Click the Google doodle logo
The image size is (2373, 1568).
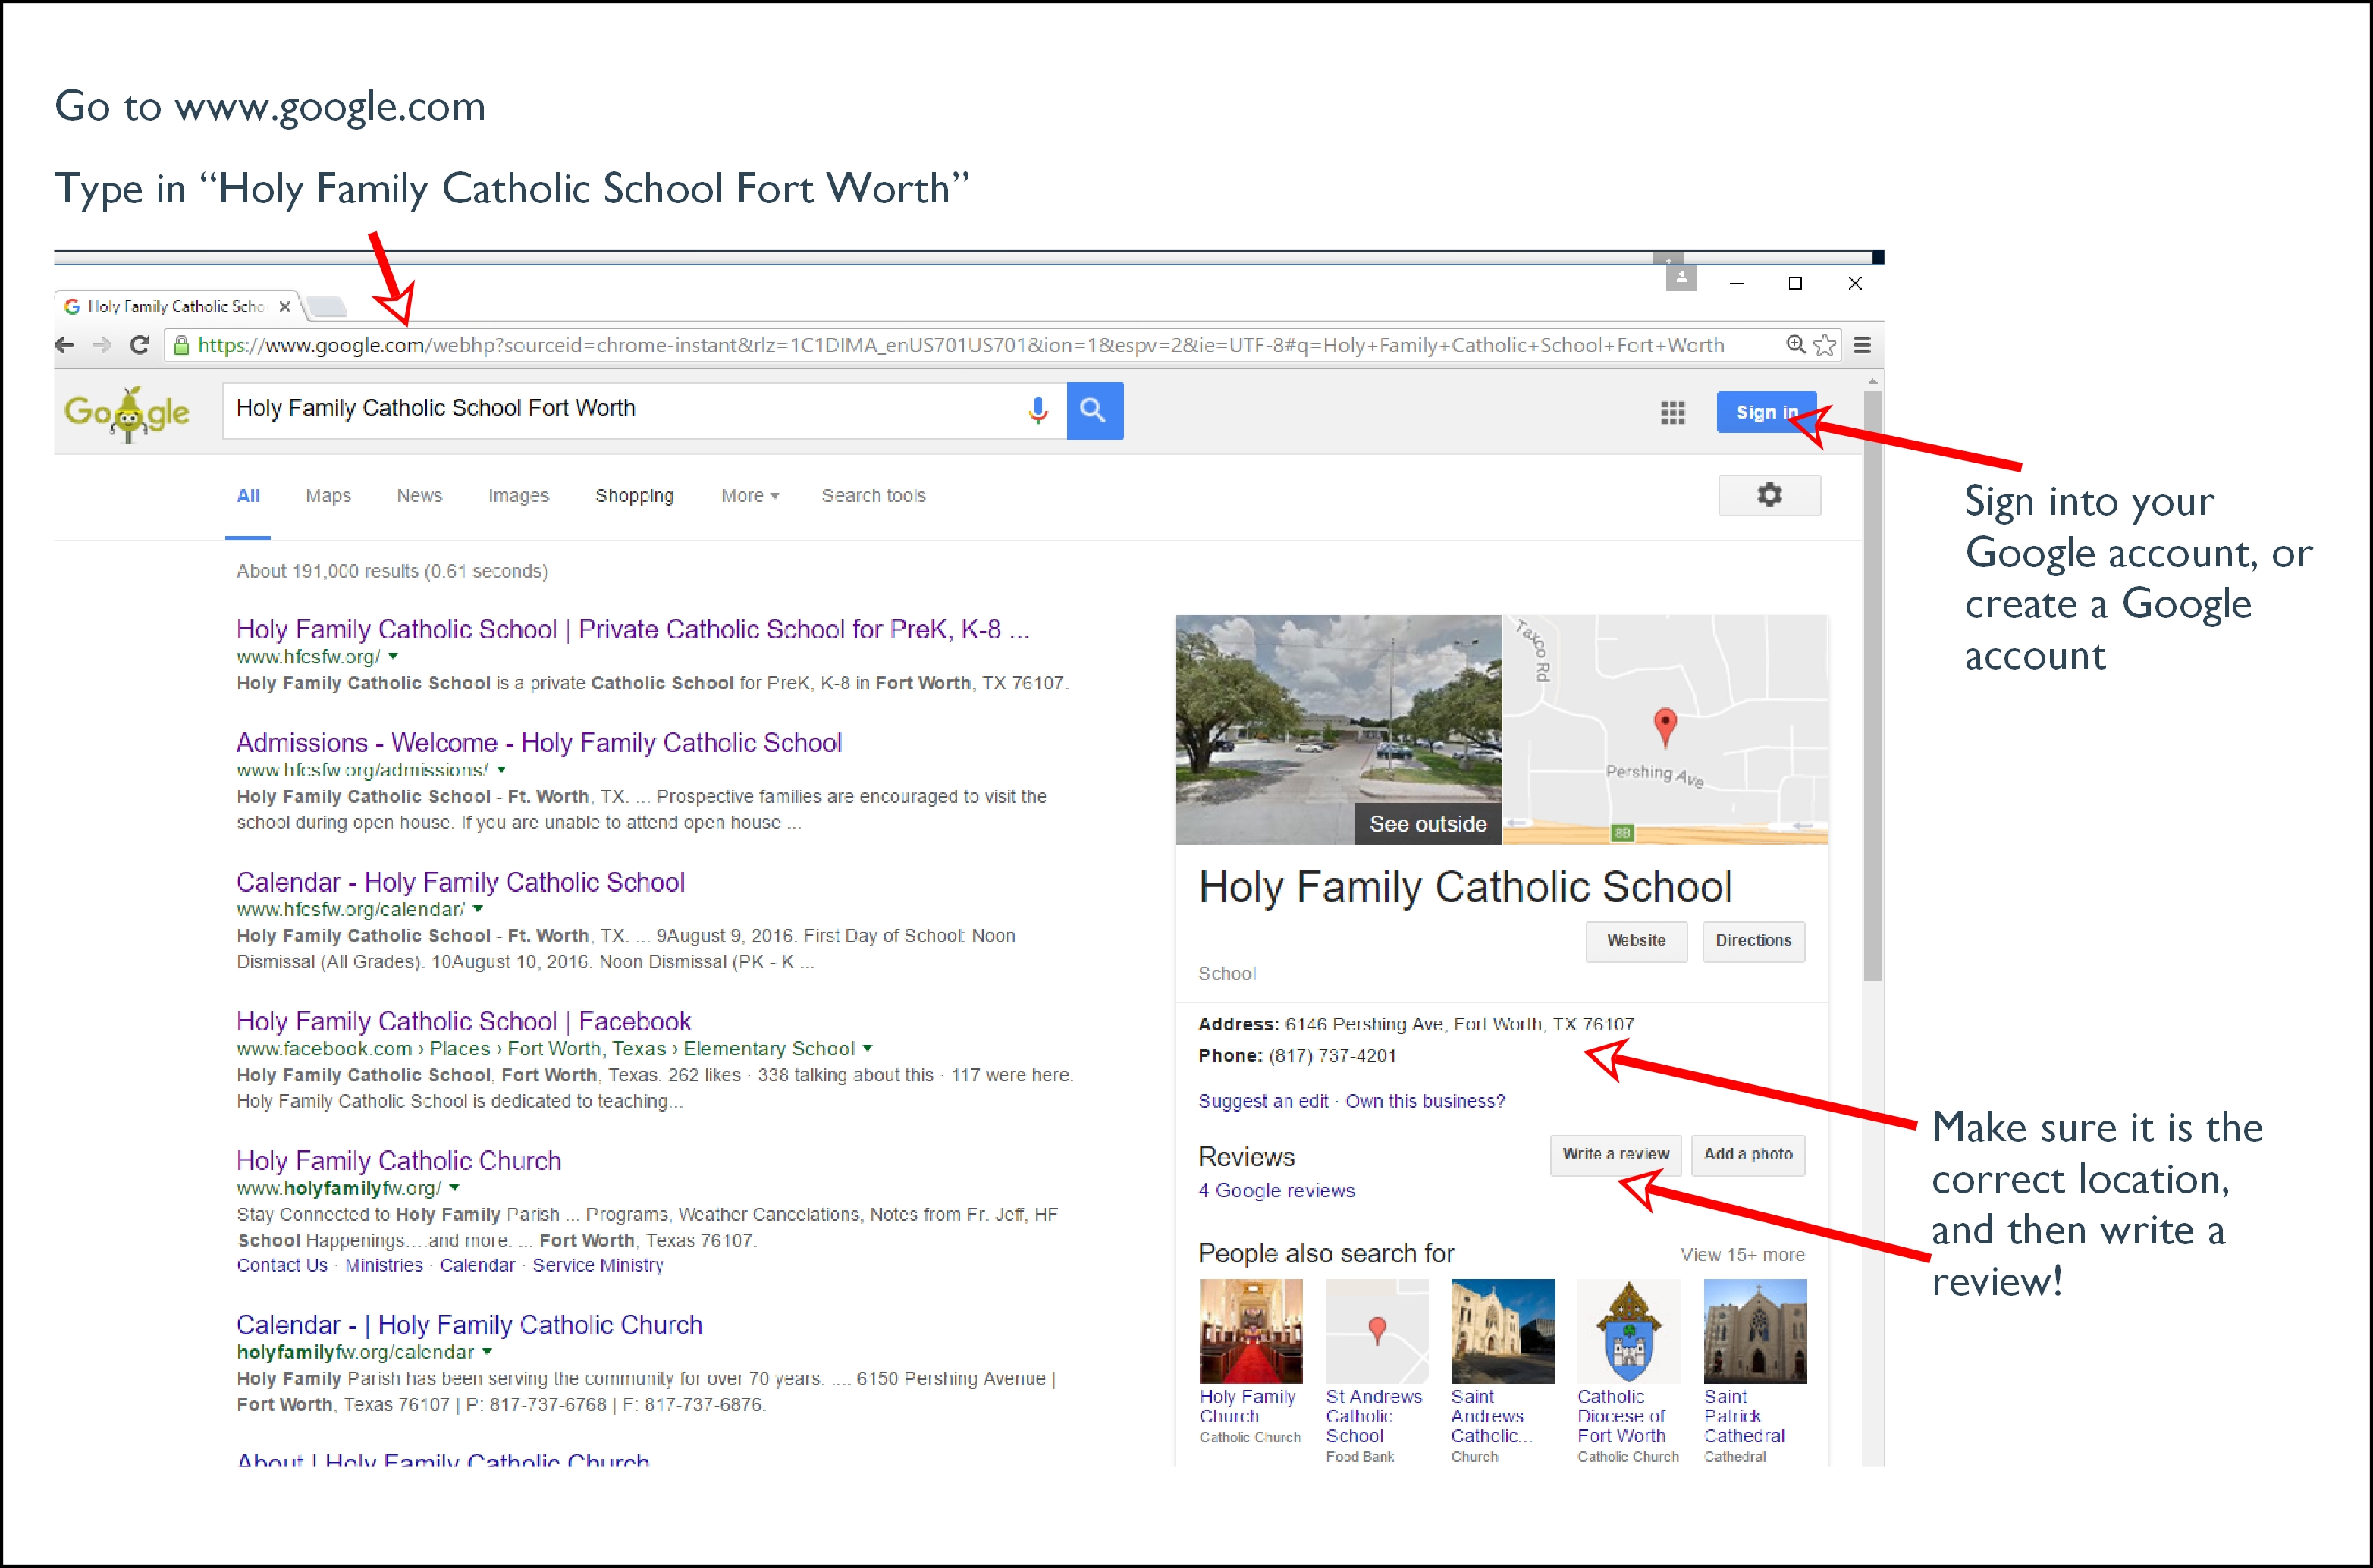(127, 413)
